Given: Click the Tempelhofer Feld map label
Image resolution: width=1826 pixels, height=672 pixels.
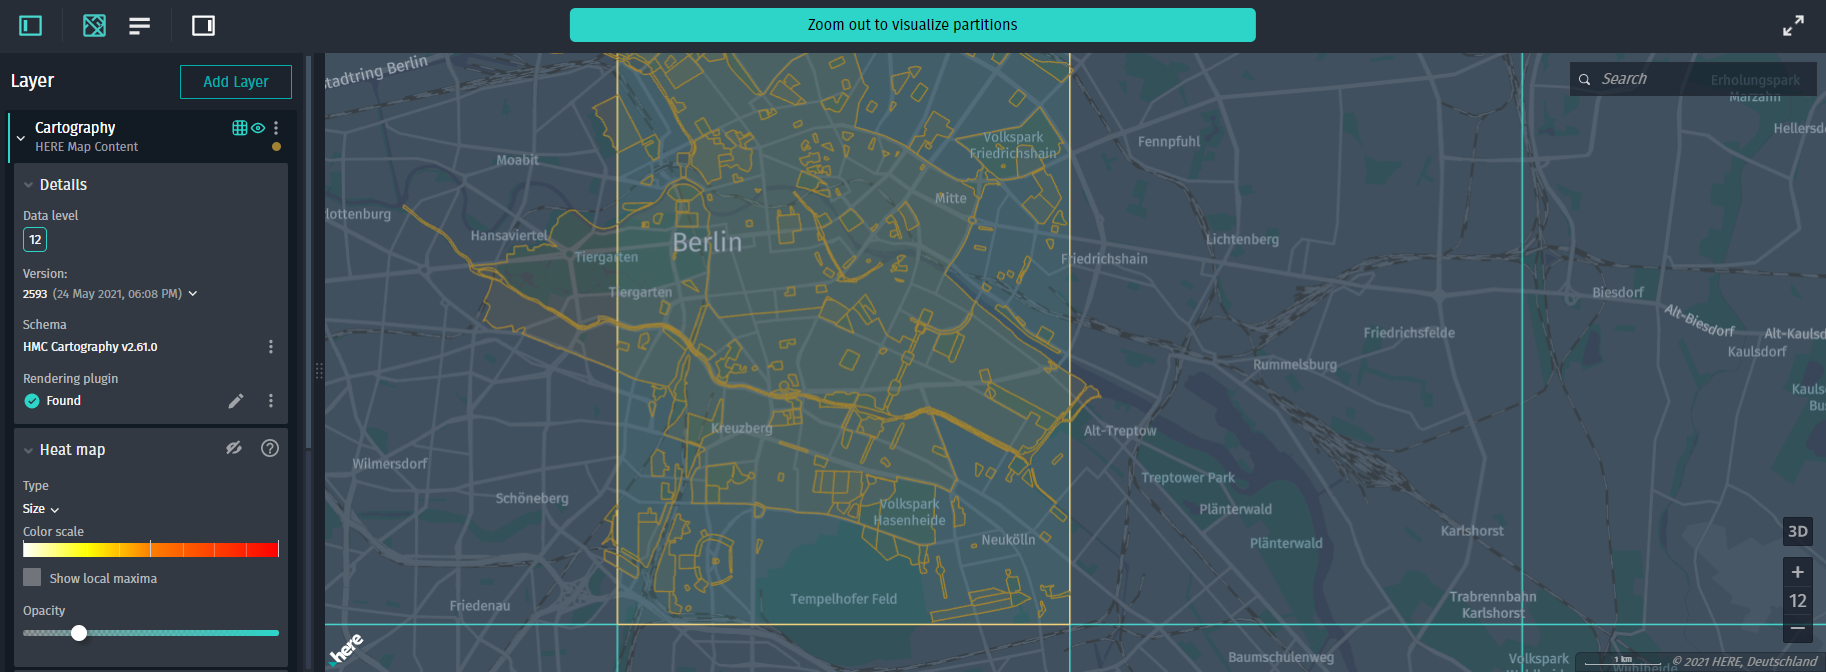Looking at the screenshot, I should [x=843, y=599].
